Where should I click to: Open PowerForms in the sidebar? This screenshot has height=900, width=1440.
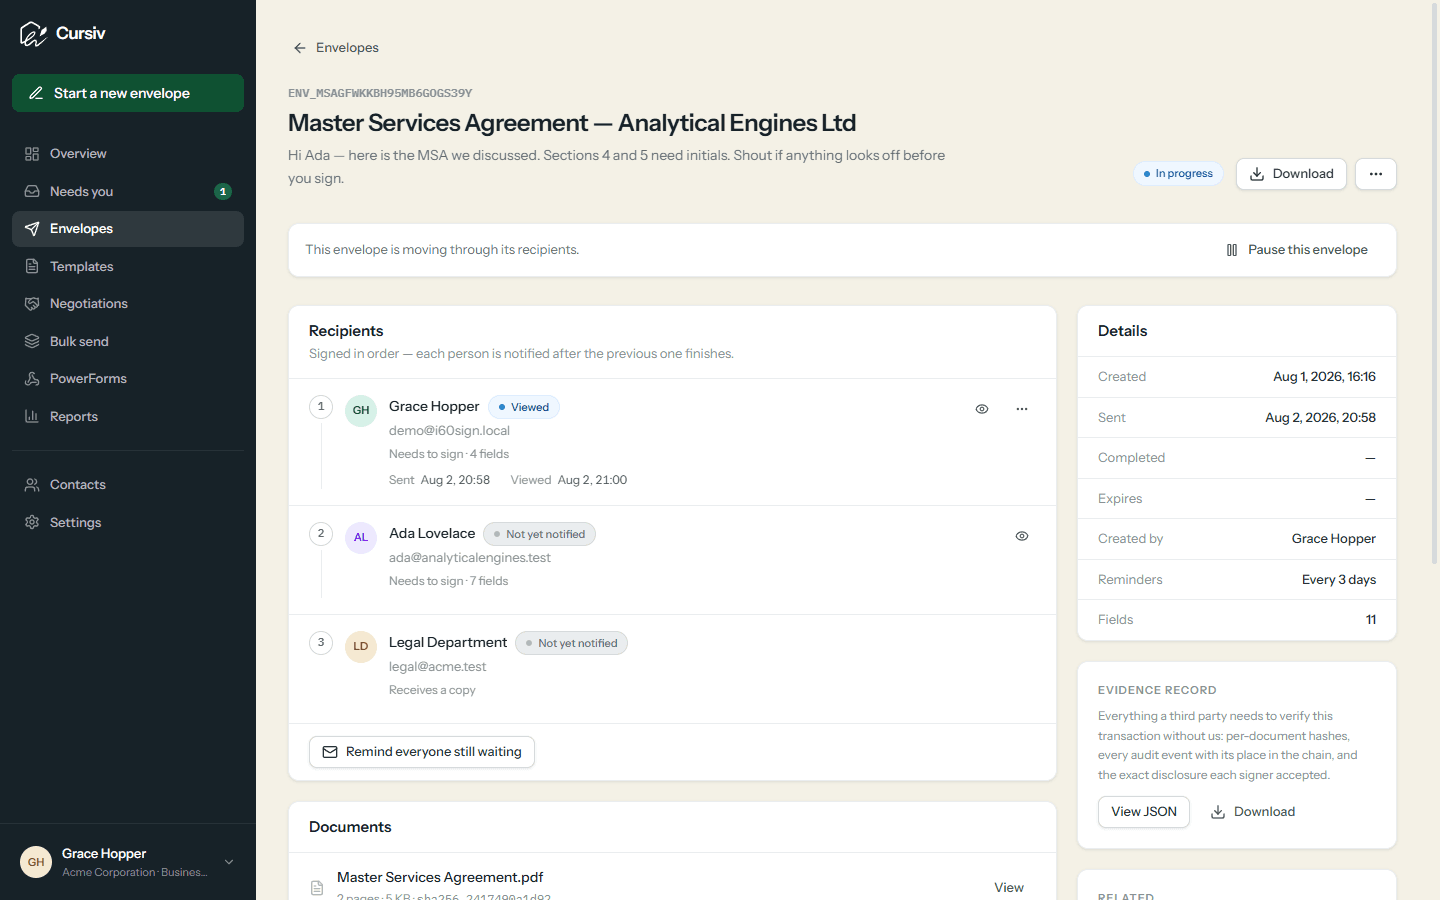coord(128,379)
